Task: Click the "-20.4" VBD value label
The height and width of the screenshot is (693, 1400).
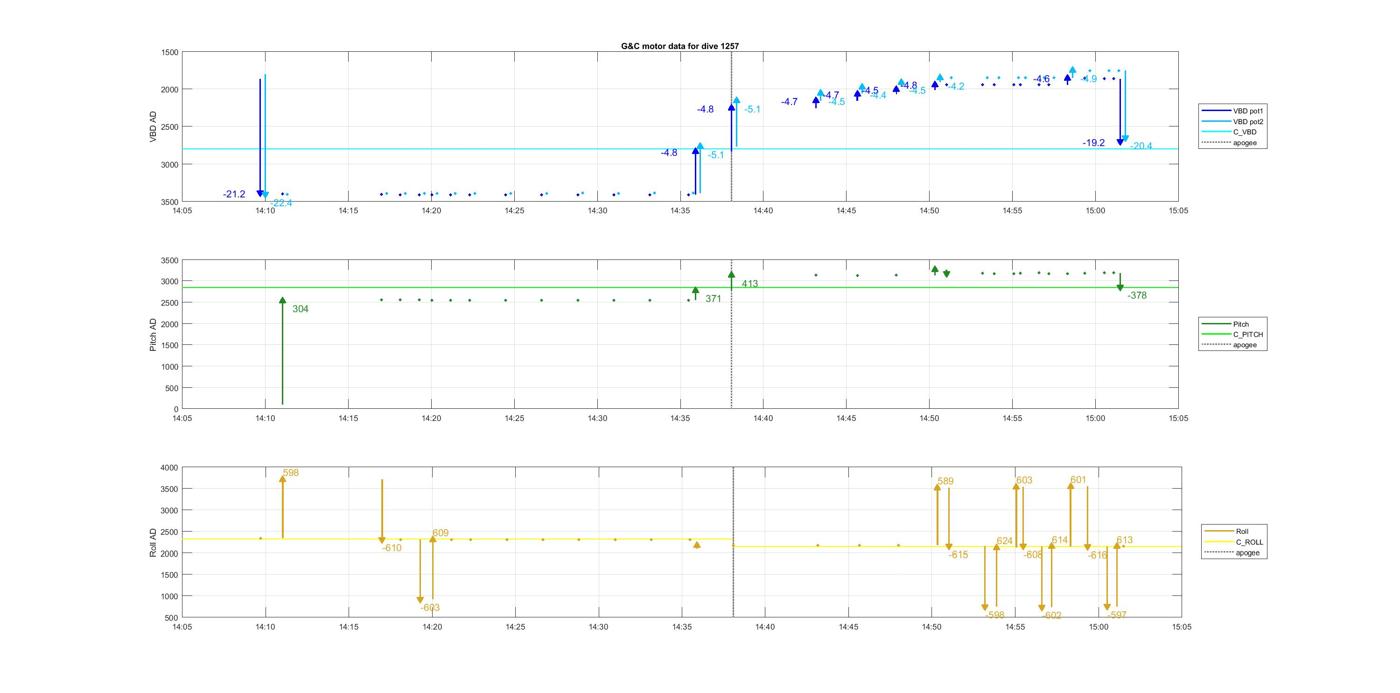Action: click(1141, 146)
